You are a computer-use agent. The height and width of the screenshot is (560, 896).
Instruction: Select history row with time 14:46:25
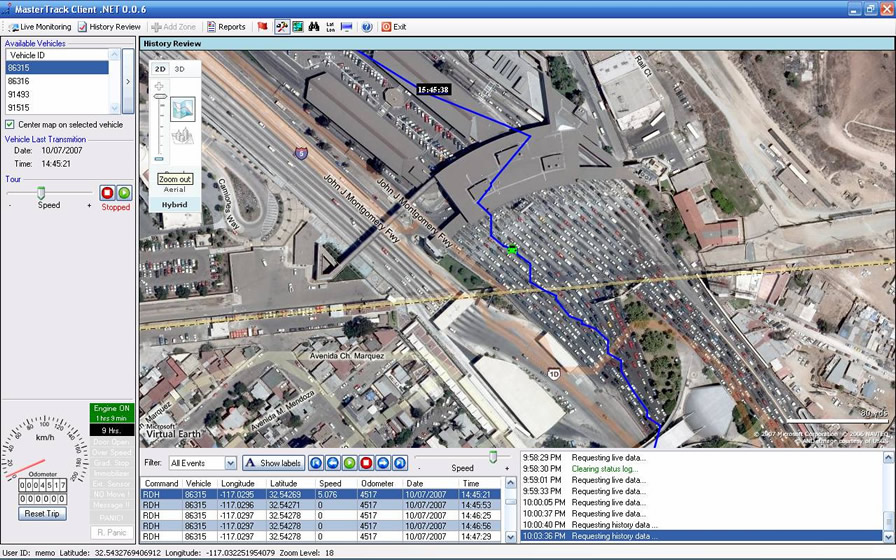(321, 515)
